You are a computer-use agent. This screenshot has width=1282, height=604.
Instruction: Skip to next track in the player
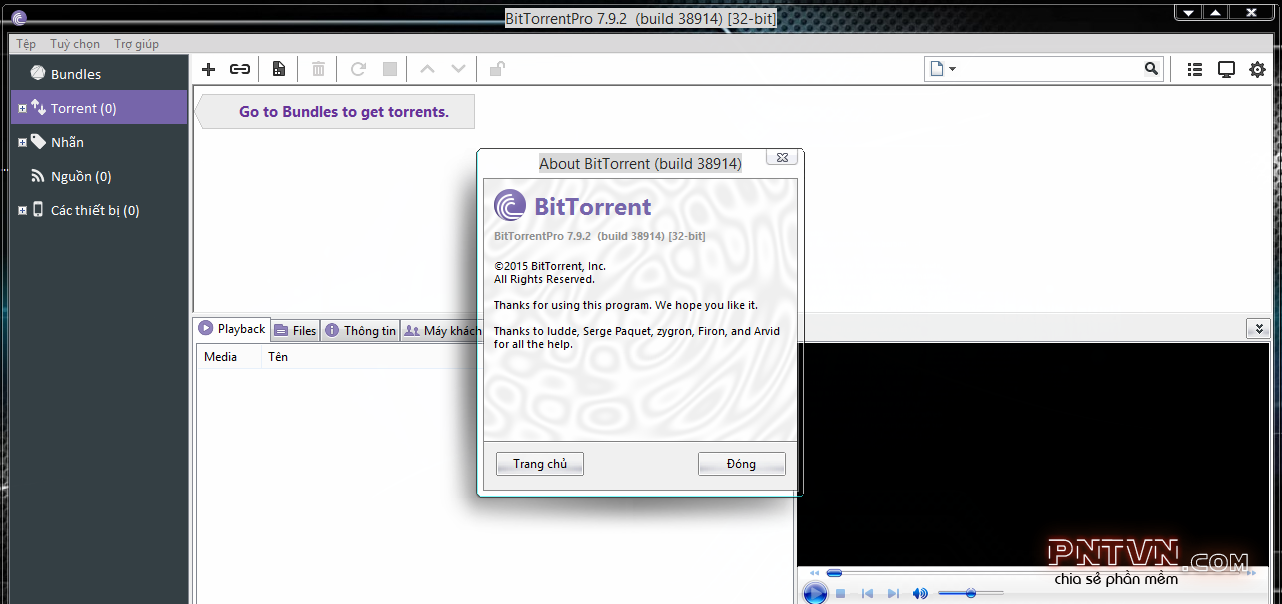[893, 594]
